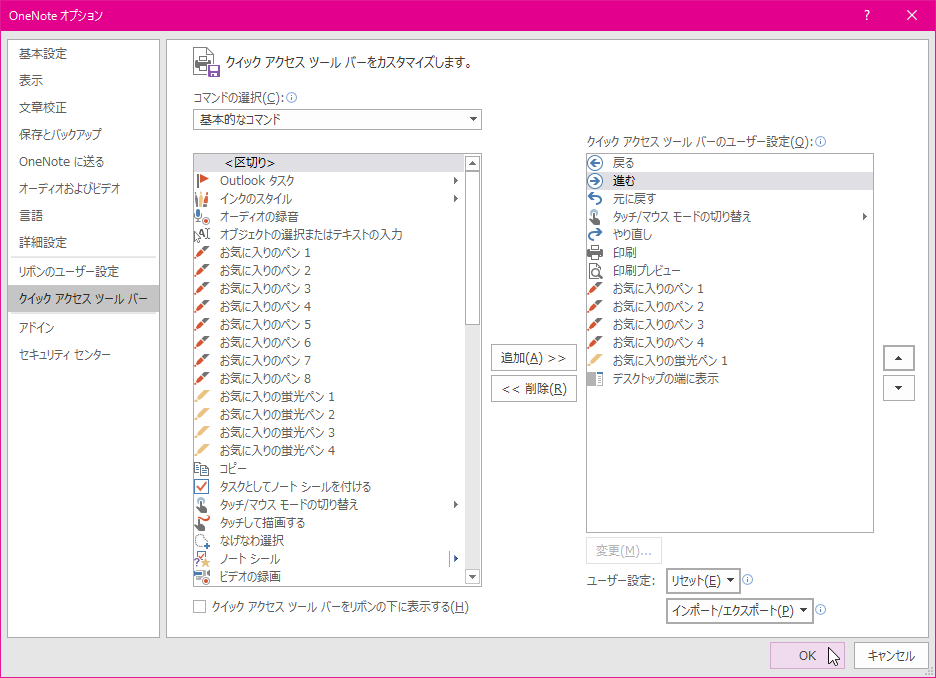936x678 pixels.
Task: Click お気に入りのペン 1 icon in right list
Action: (x=595, y=289)
